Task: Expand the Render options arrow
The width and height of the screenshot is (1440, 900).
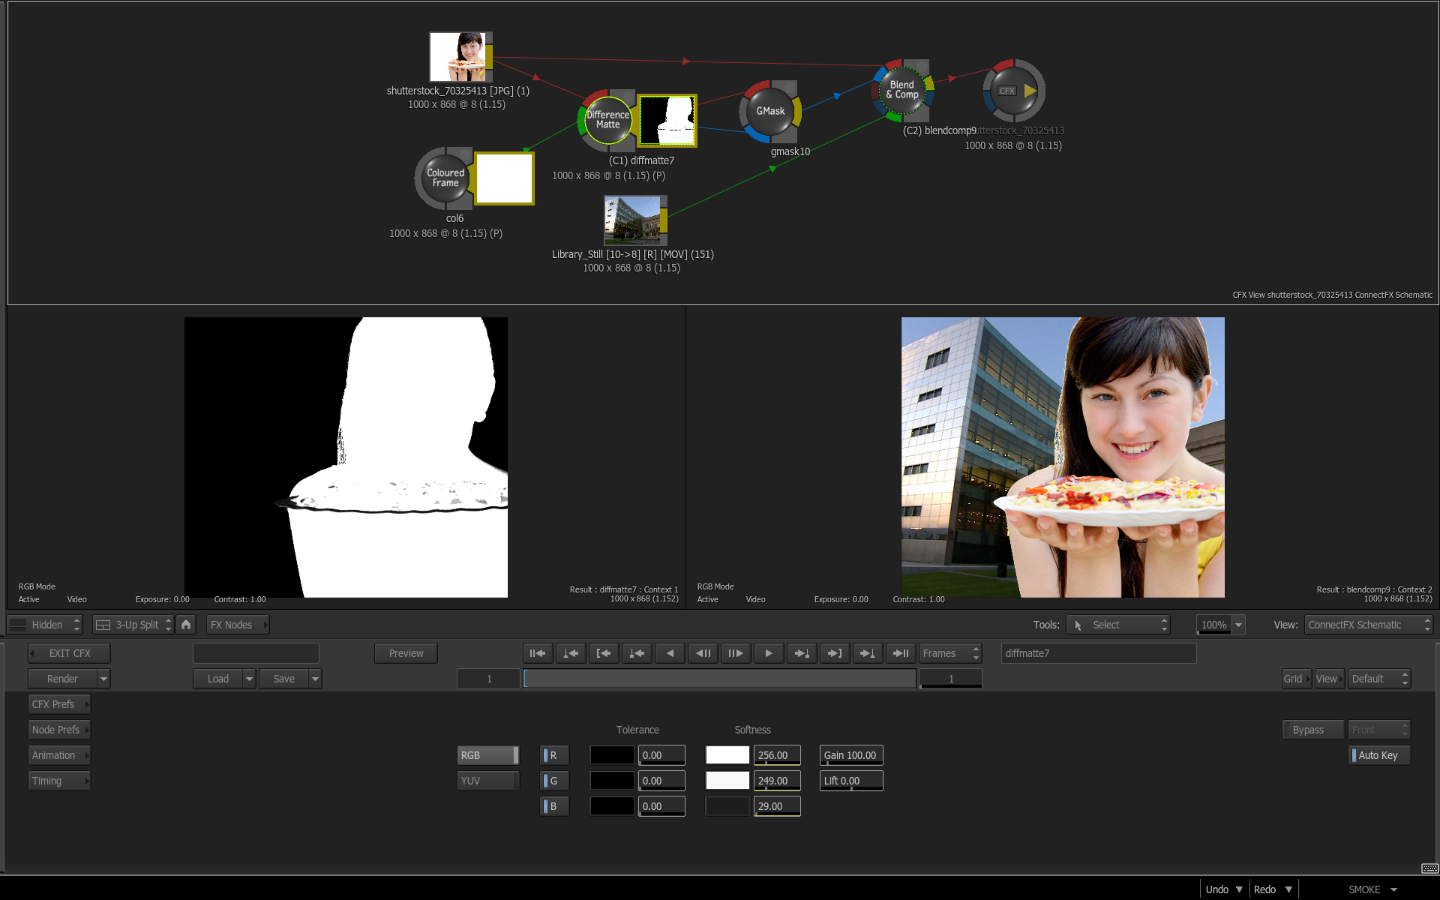Action: (103, 679)
